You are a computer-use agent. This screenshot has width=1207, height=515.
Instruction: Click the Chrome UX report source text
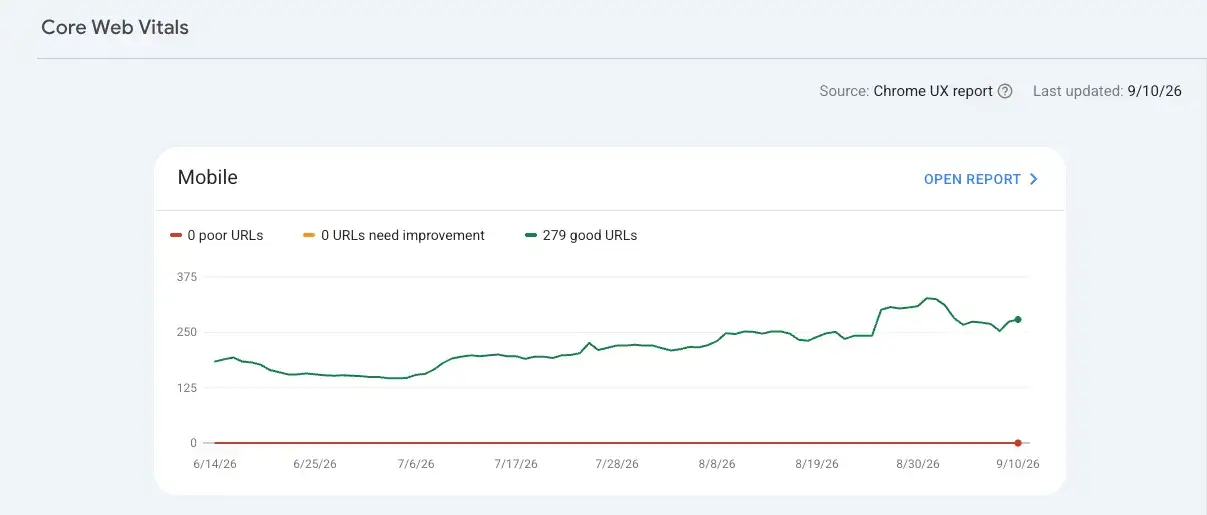(933, 91)
